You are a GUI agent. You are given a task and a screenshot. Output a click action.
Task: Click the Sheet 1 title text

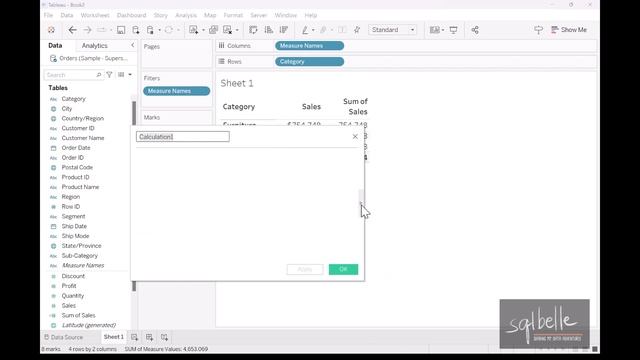[x=237, y=83]
